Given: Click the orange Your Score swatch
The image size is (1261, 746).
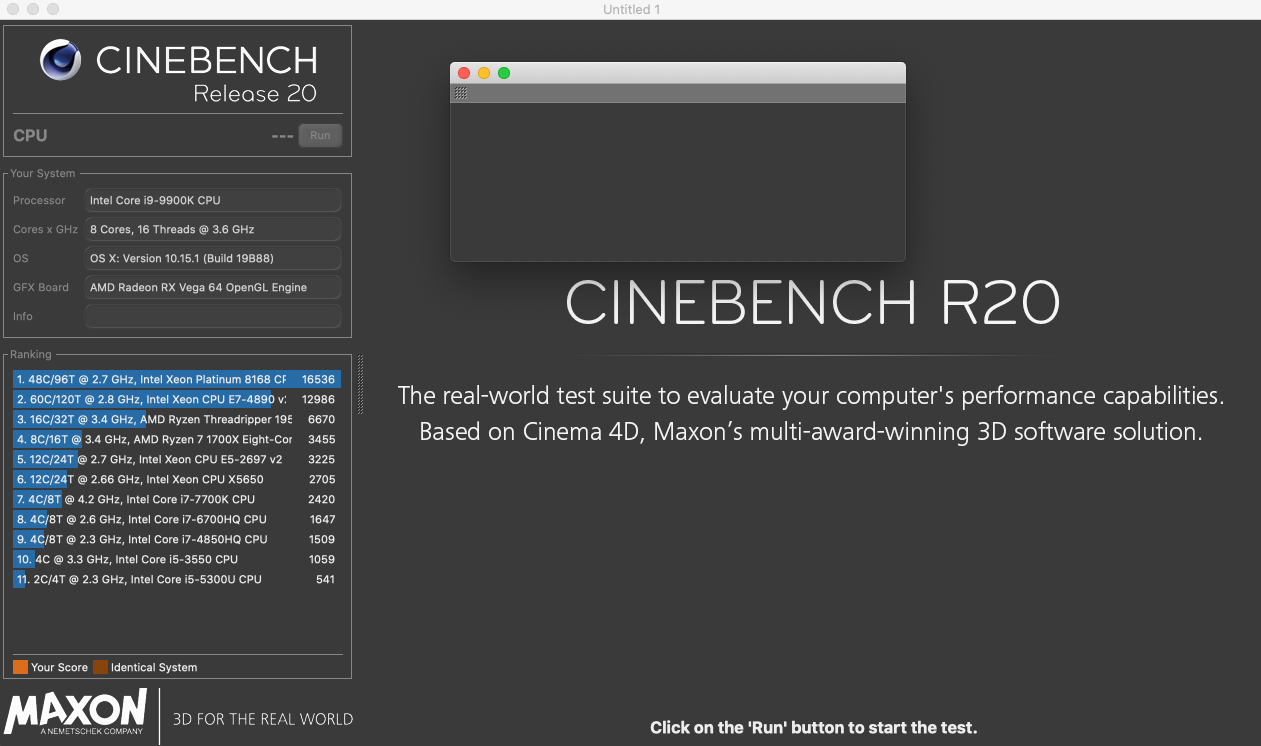Looking at the screenshot, I should [20, 667].
